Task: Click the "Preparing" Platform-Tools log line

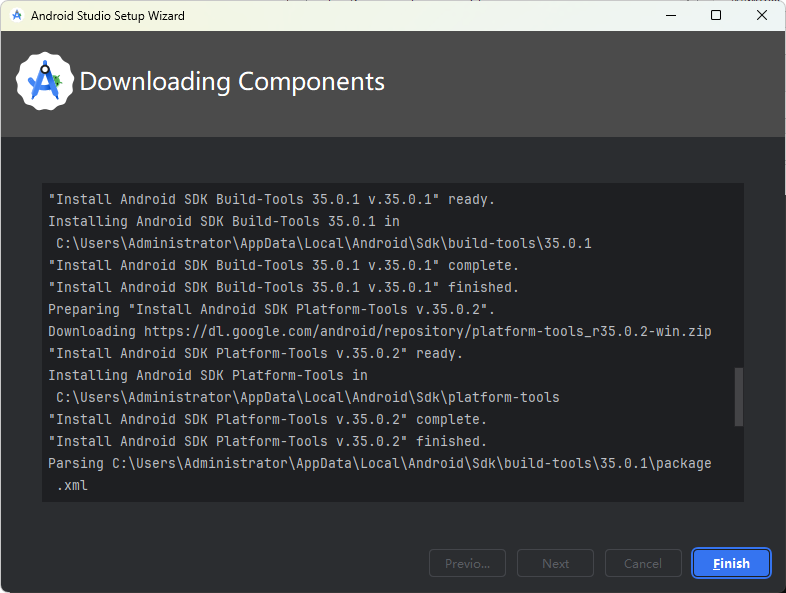Action: (x=271, y=309)
